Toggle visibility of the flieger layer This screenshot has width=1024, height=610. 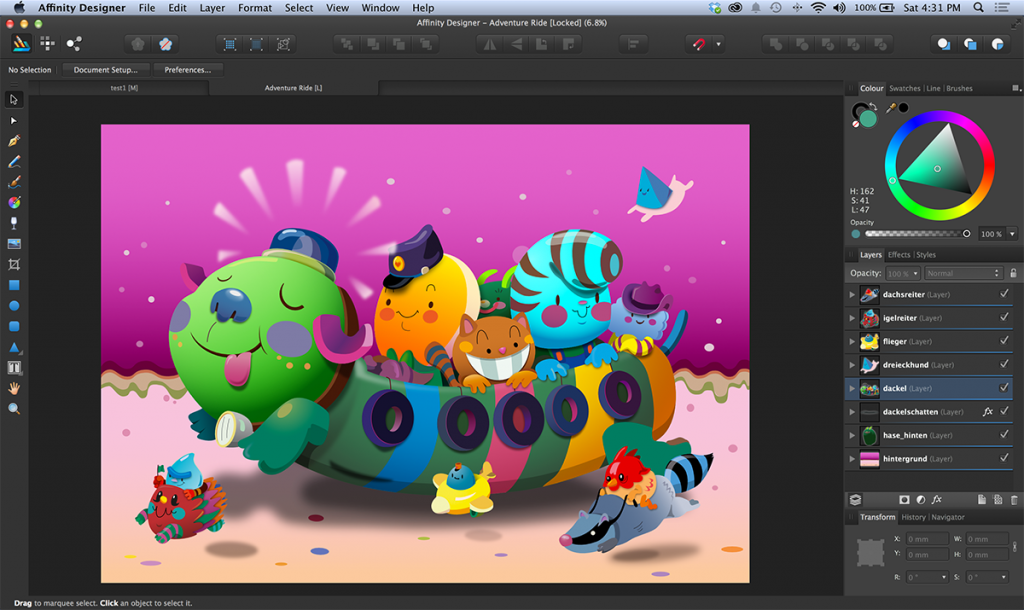1004,342
